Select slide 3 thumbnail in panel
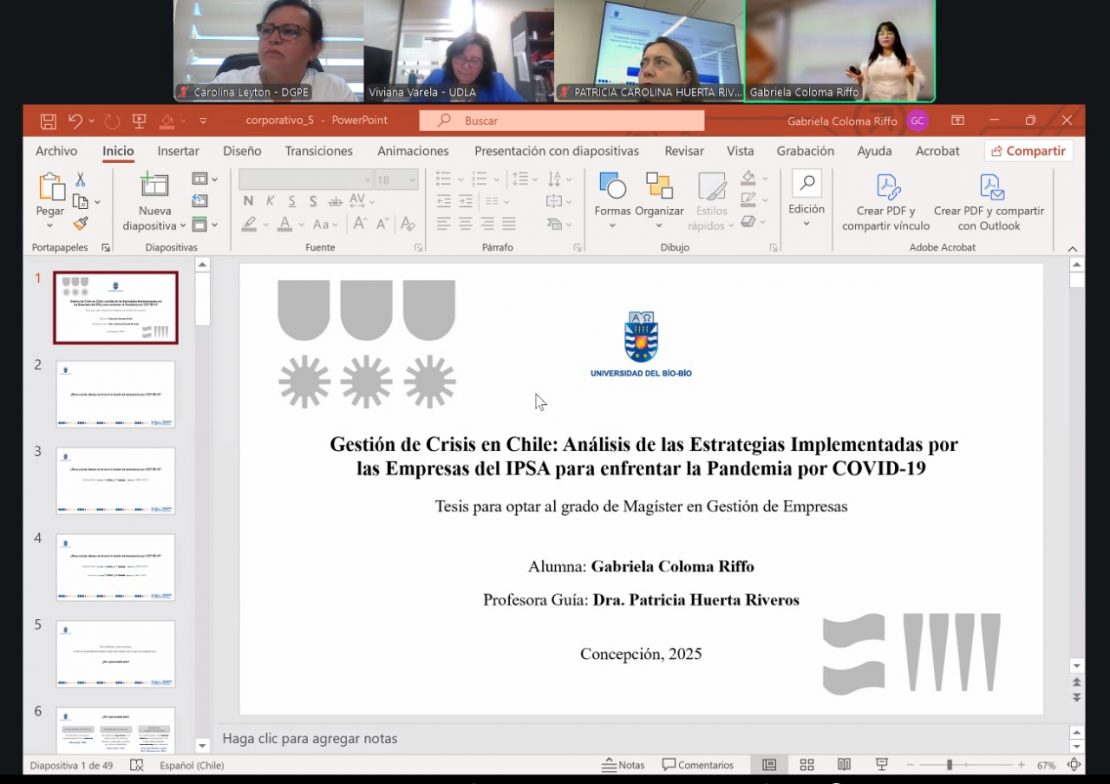 [116, 481]
